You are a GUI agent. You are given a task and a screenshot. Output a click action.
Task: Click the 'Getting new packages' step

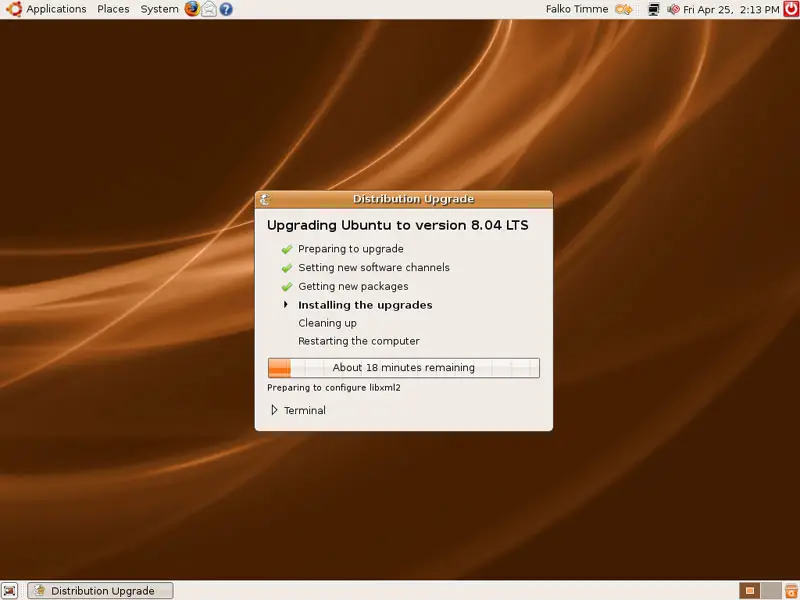(x=353, y=287)
